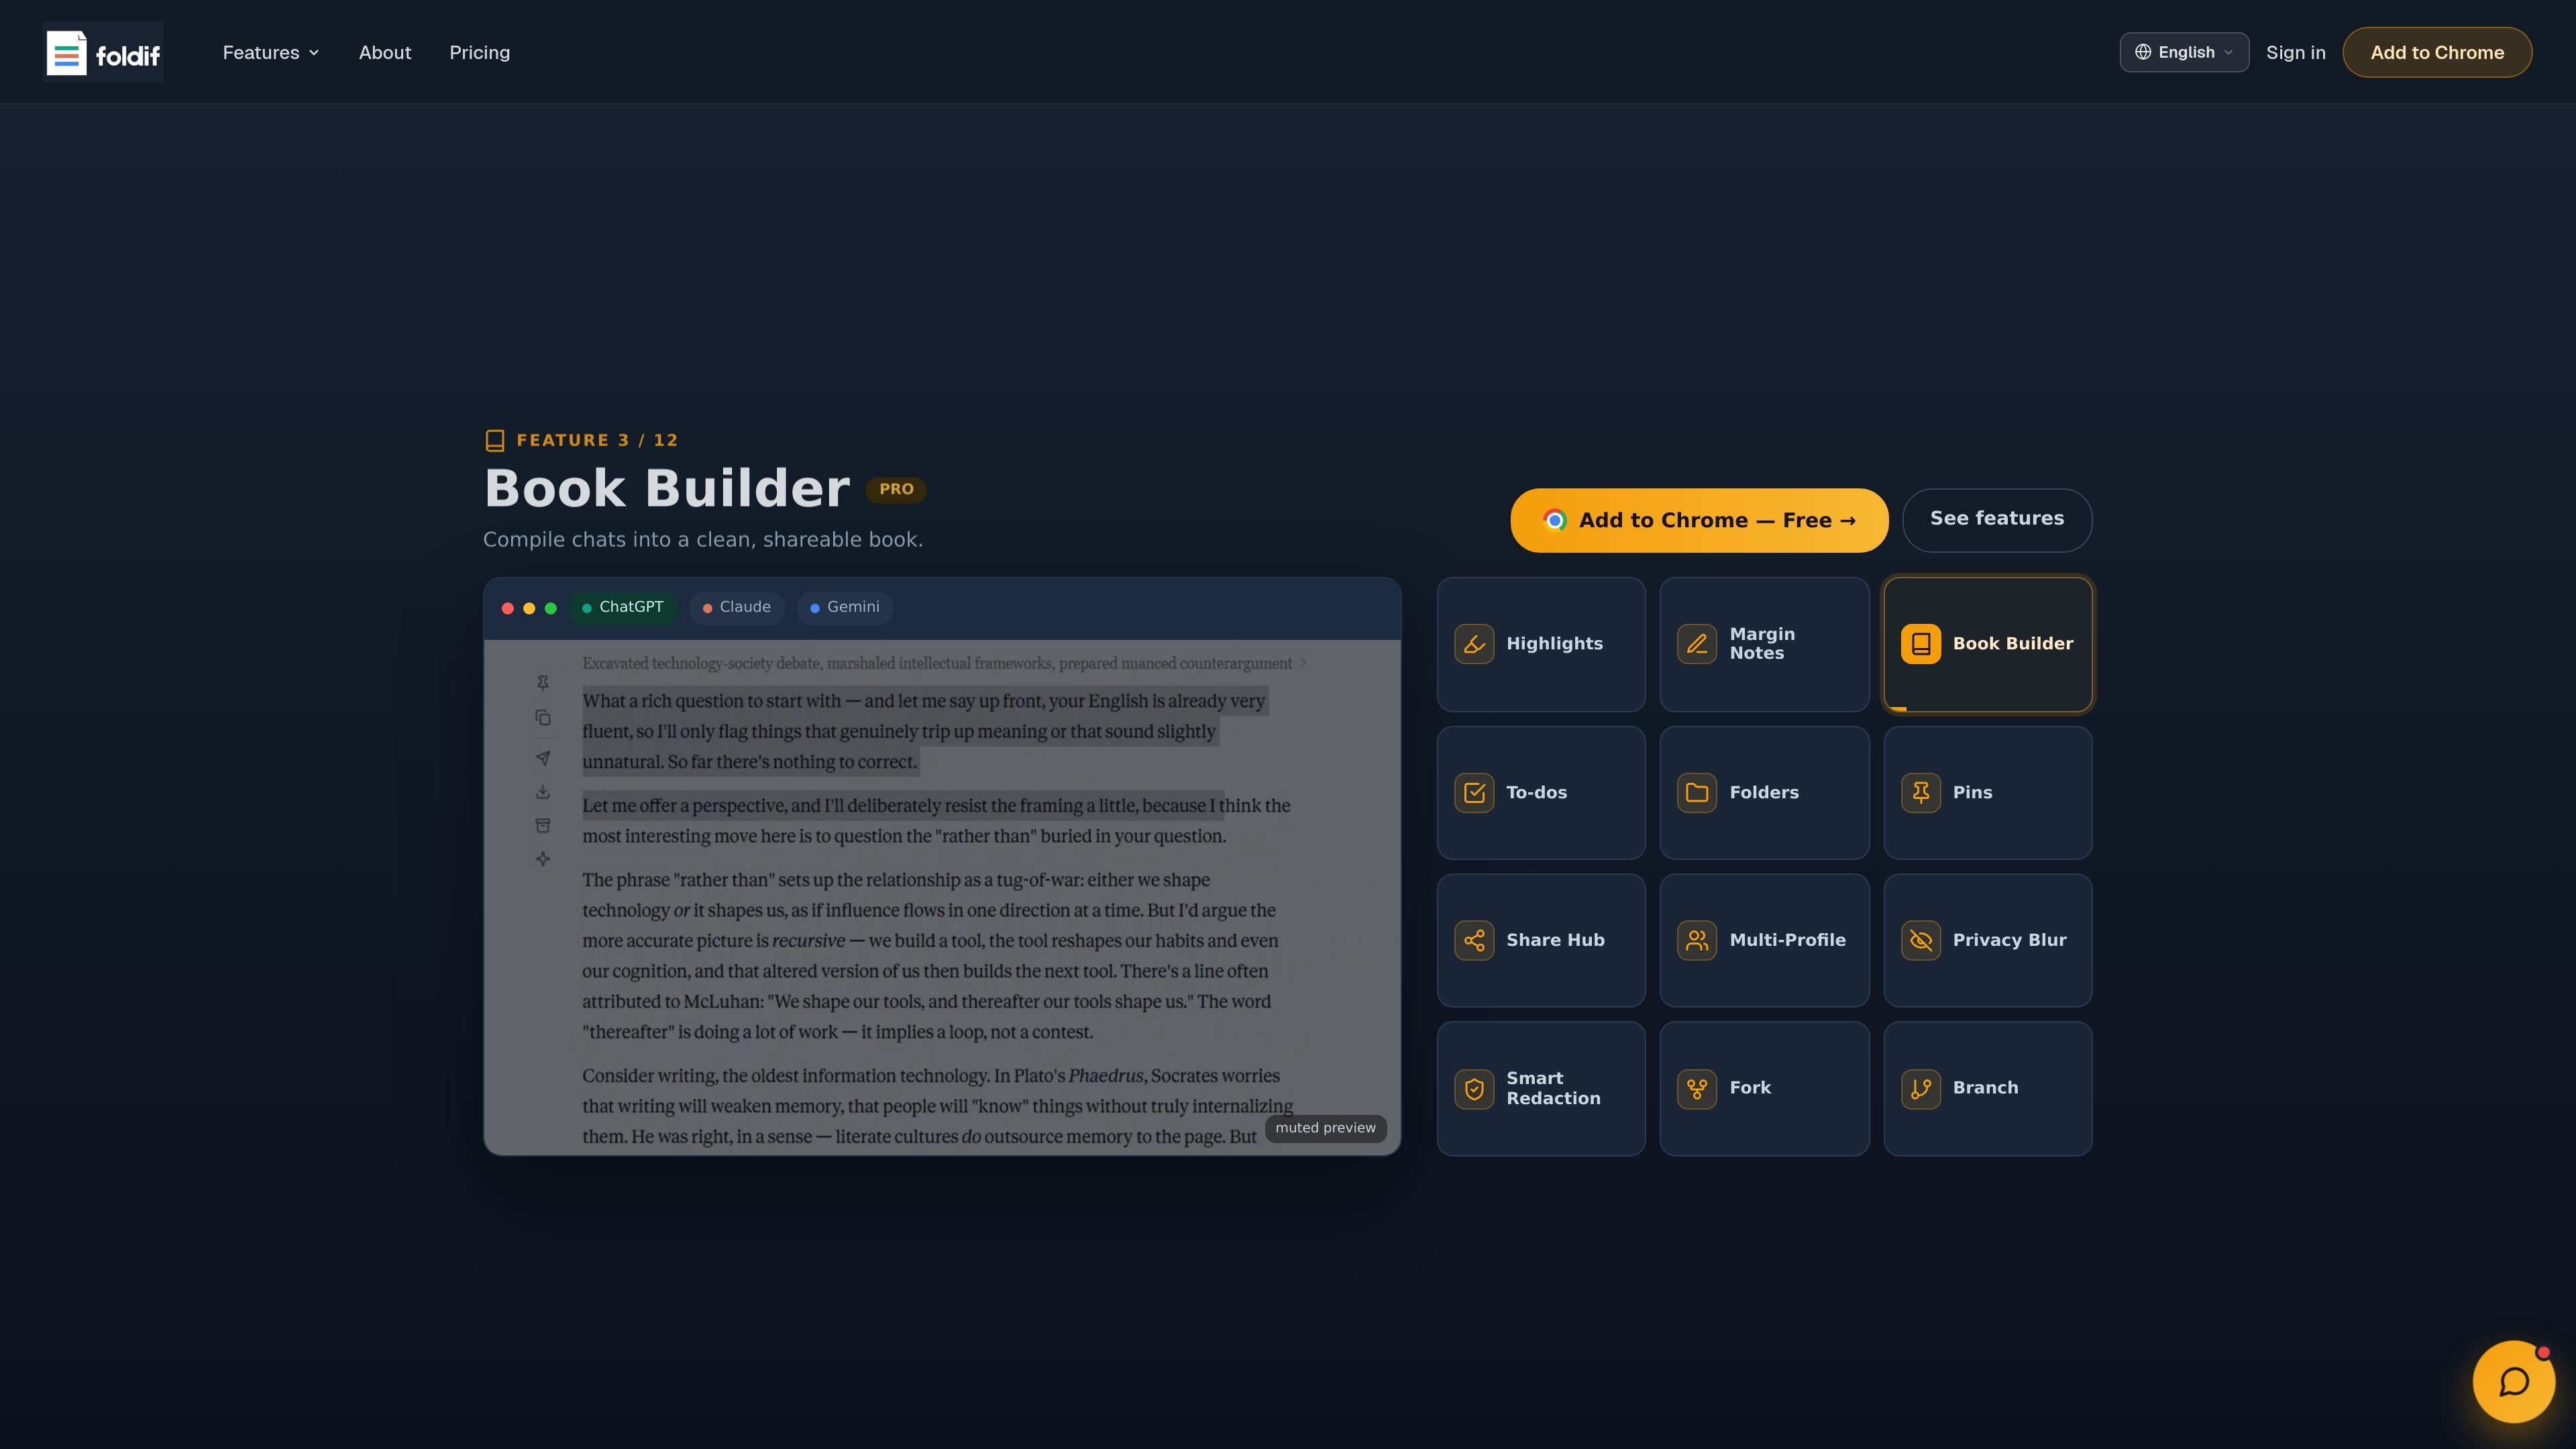
Task: Click the 'FEATURE 3 / 12' label
Action: click(x=597, y=440)
